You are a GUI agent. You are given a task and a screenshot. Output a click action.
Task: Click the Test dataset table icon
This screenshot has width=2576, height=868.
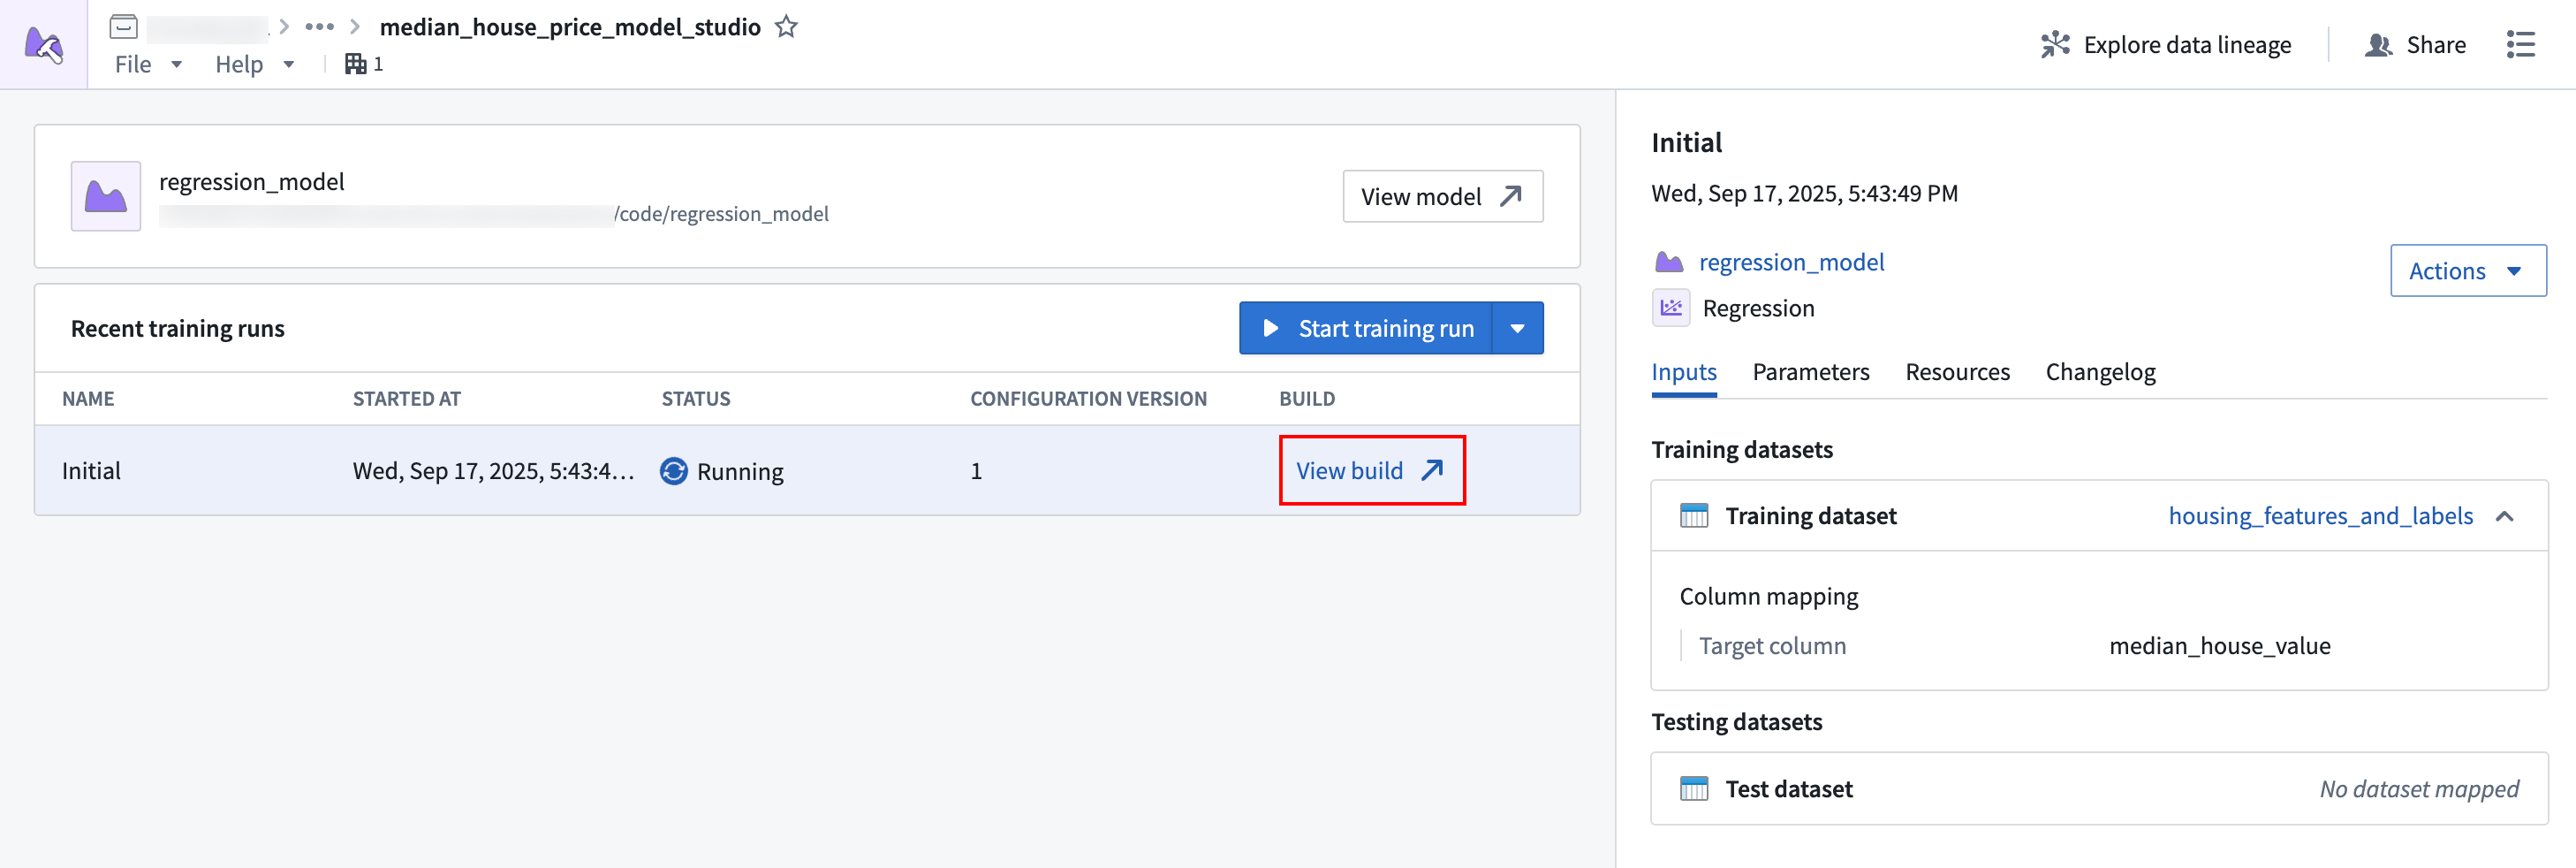tap(1694, 789)
